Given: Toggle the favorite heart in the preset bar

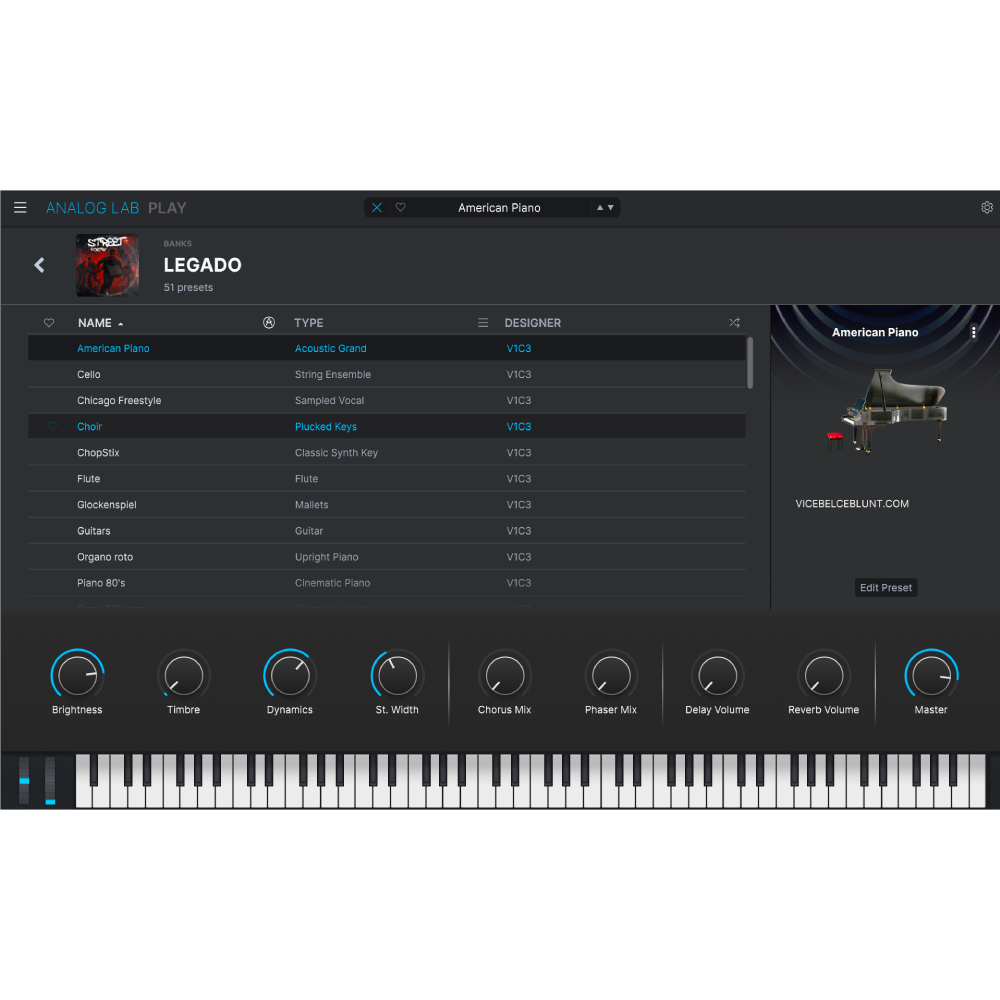Looking at the screenshot, I should (x=401, y=208).
